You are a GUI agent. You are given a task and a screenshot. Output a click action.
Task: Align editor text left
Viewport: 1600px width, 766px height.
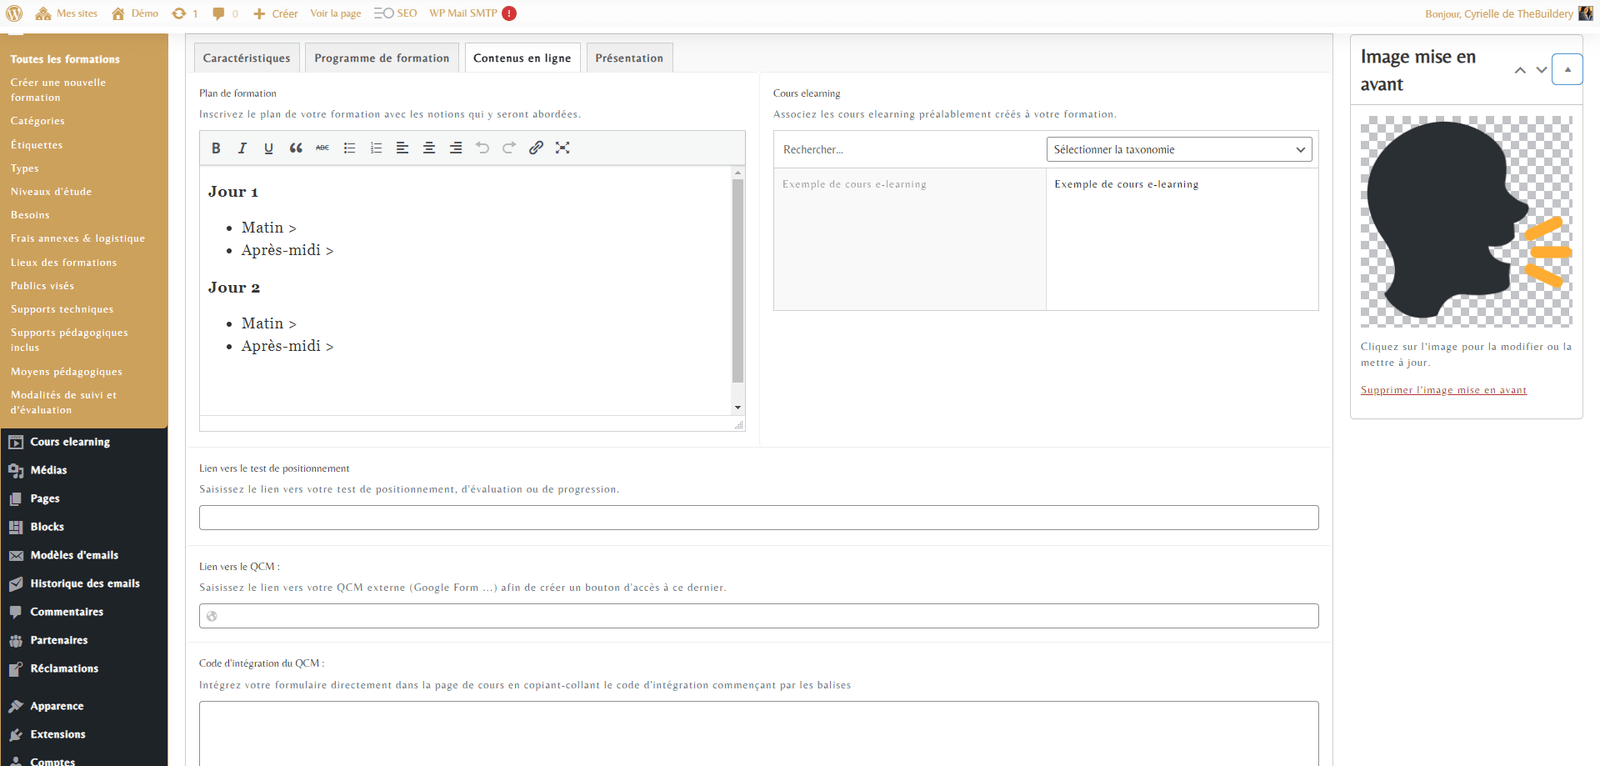tap(402, 148)
